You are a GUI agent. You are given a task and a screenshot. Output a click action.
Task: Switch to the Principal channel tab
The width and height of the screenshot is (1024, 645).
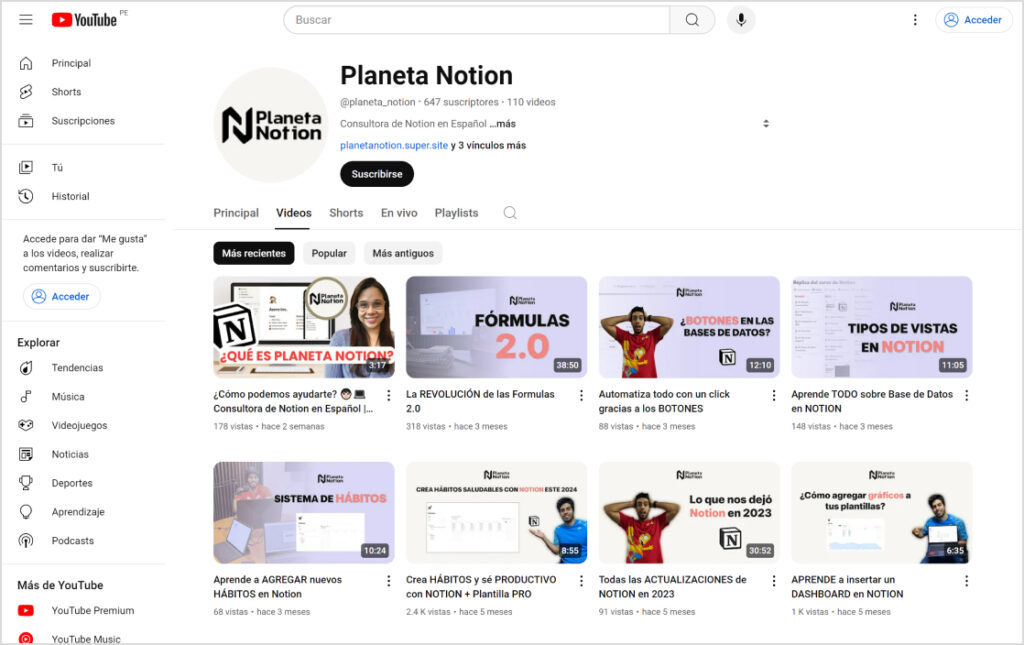coord(236,213)
